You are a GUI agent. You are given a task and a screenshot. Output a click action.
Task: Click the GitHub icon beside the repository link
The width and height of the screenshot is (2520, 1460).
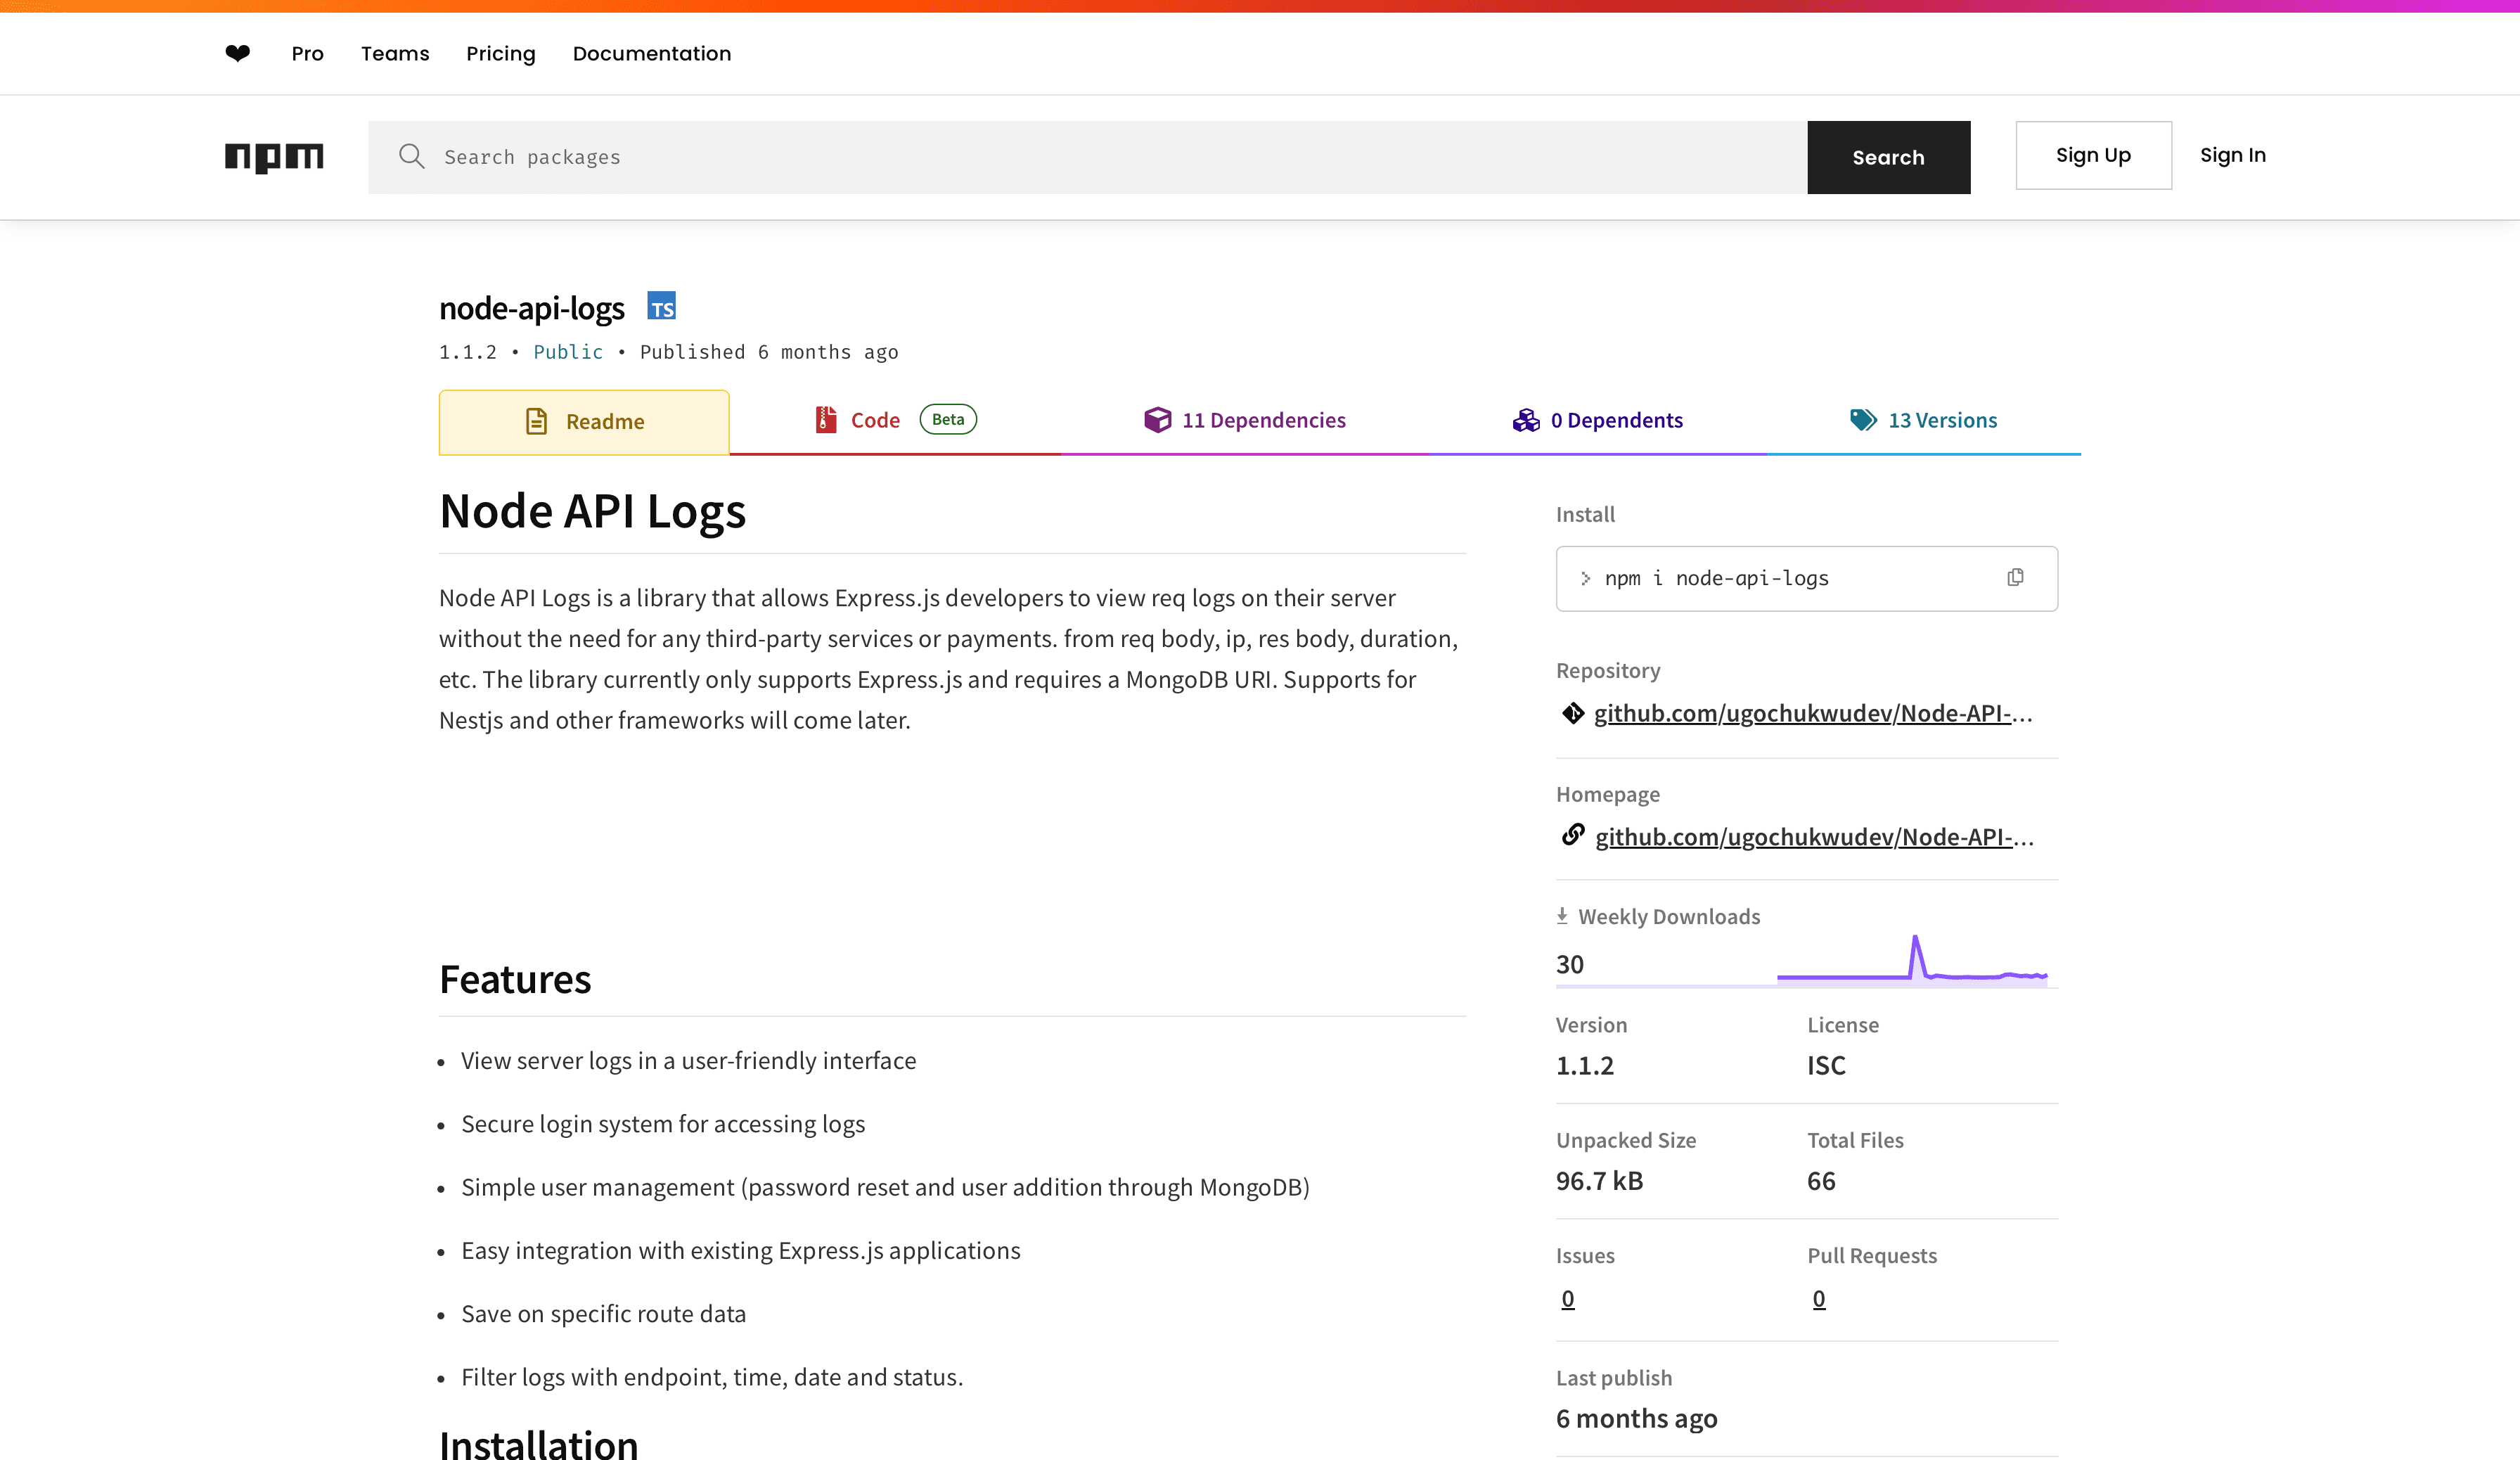pyautogui.click(x=1573, y=713)
